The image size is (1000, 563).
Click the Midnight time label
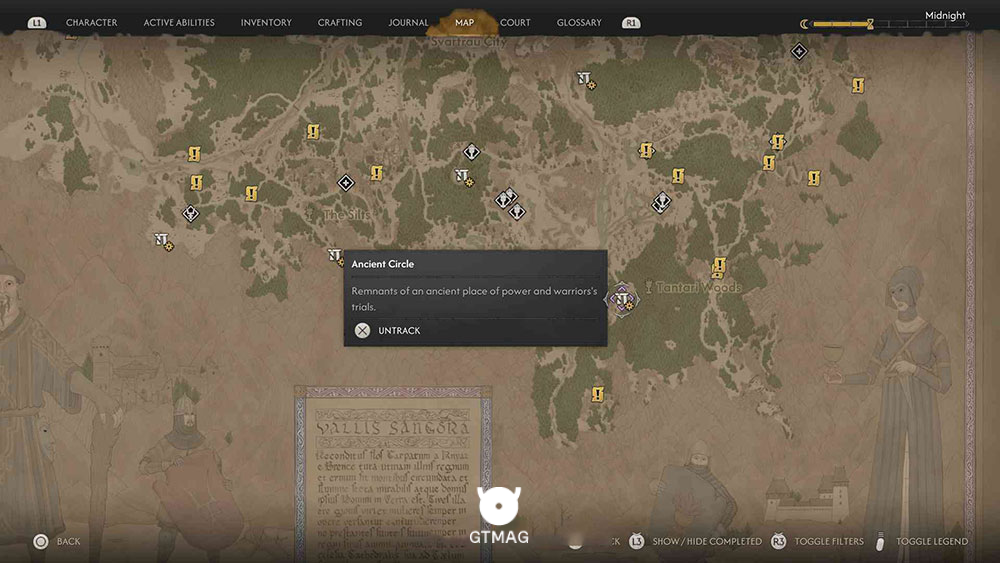(945, 15)
